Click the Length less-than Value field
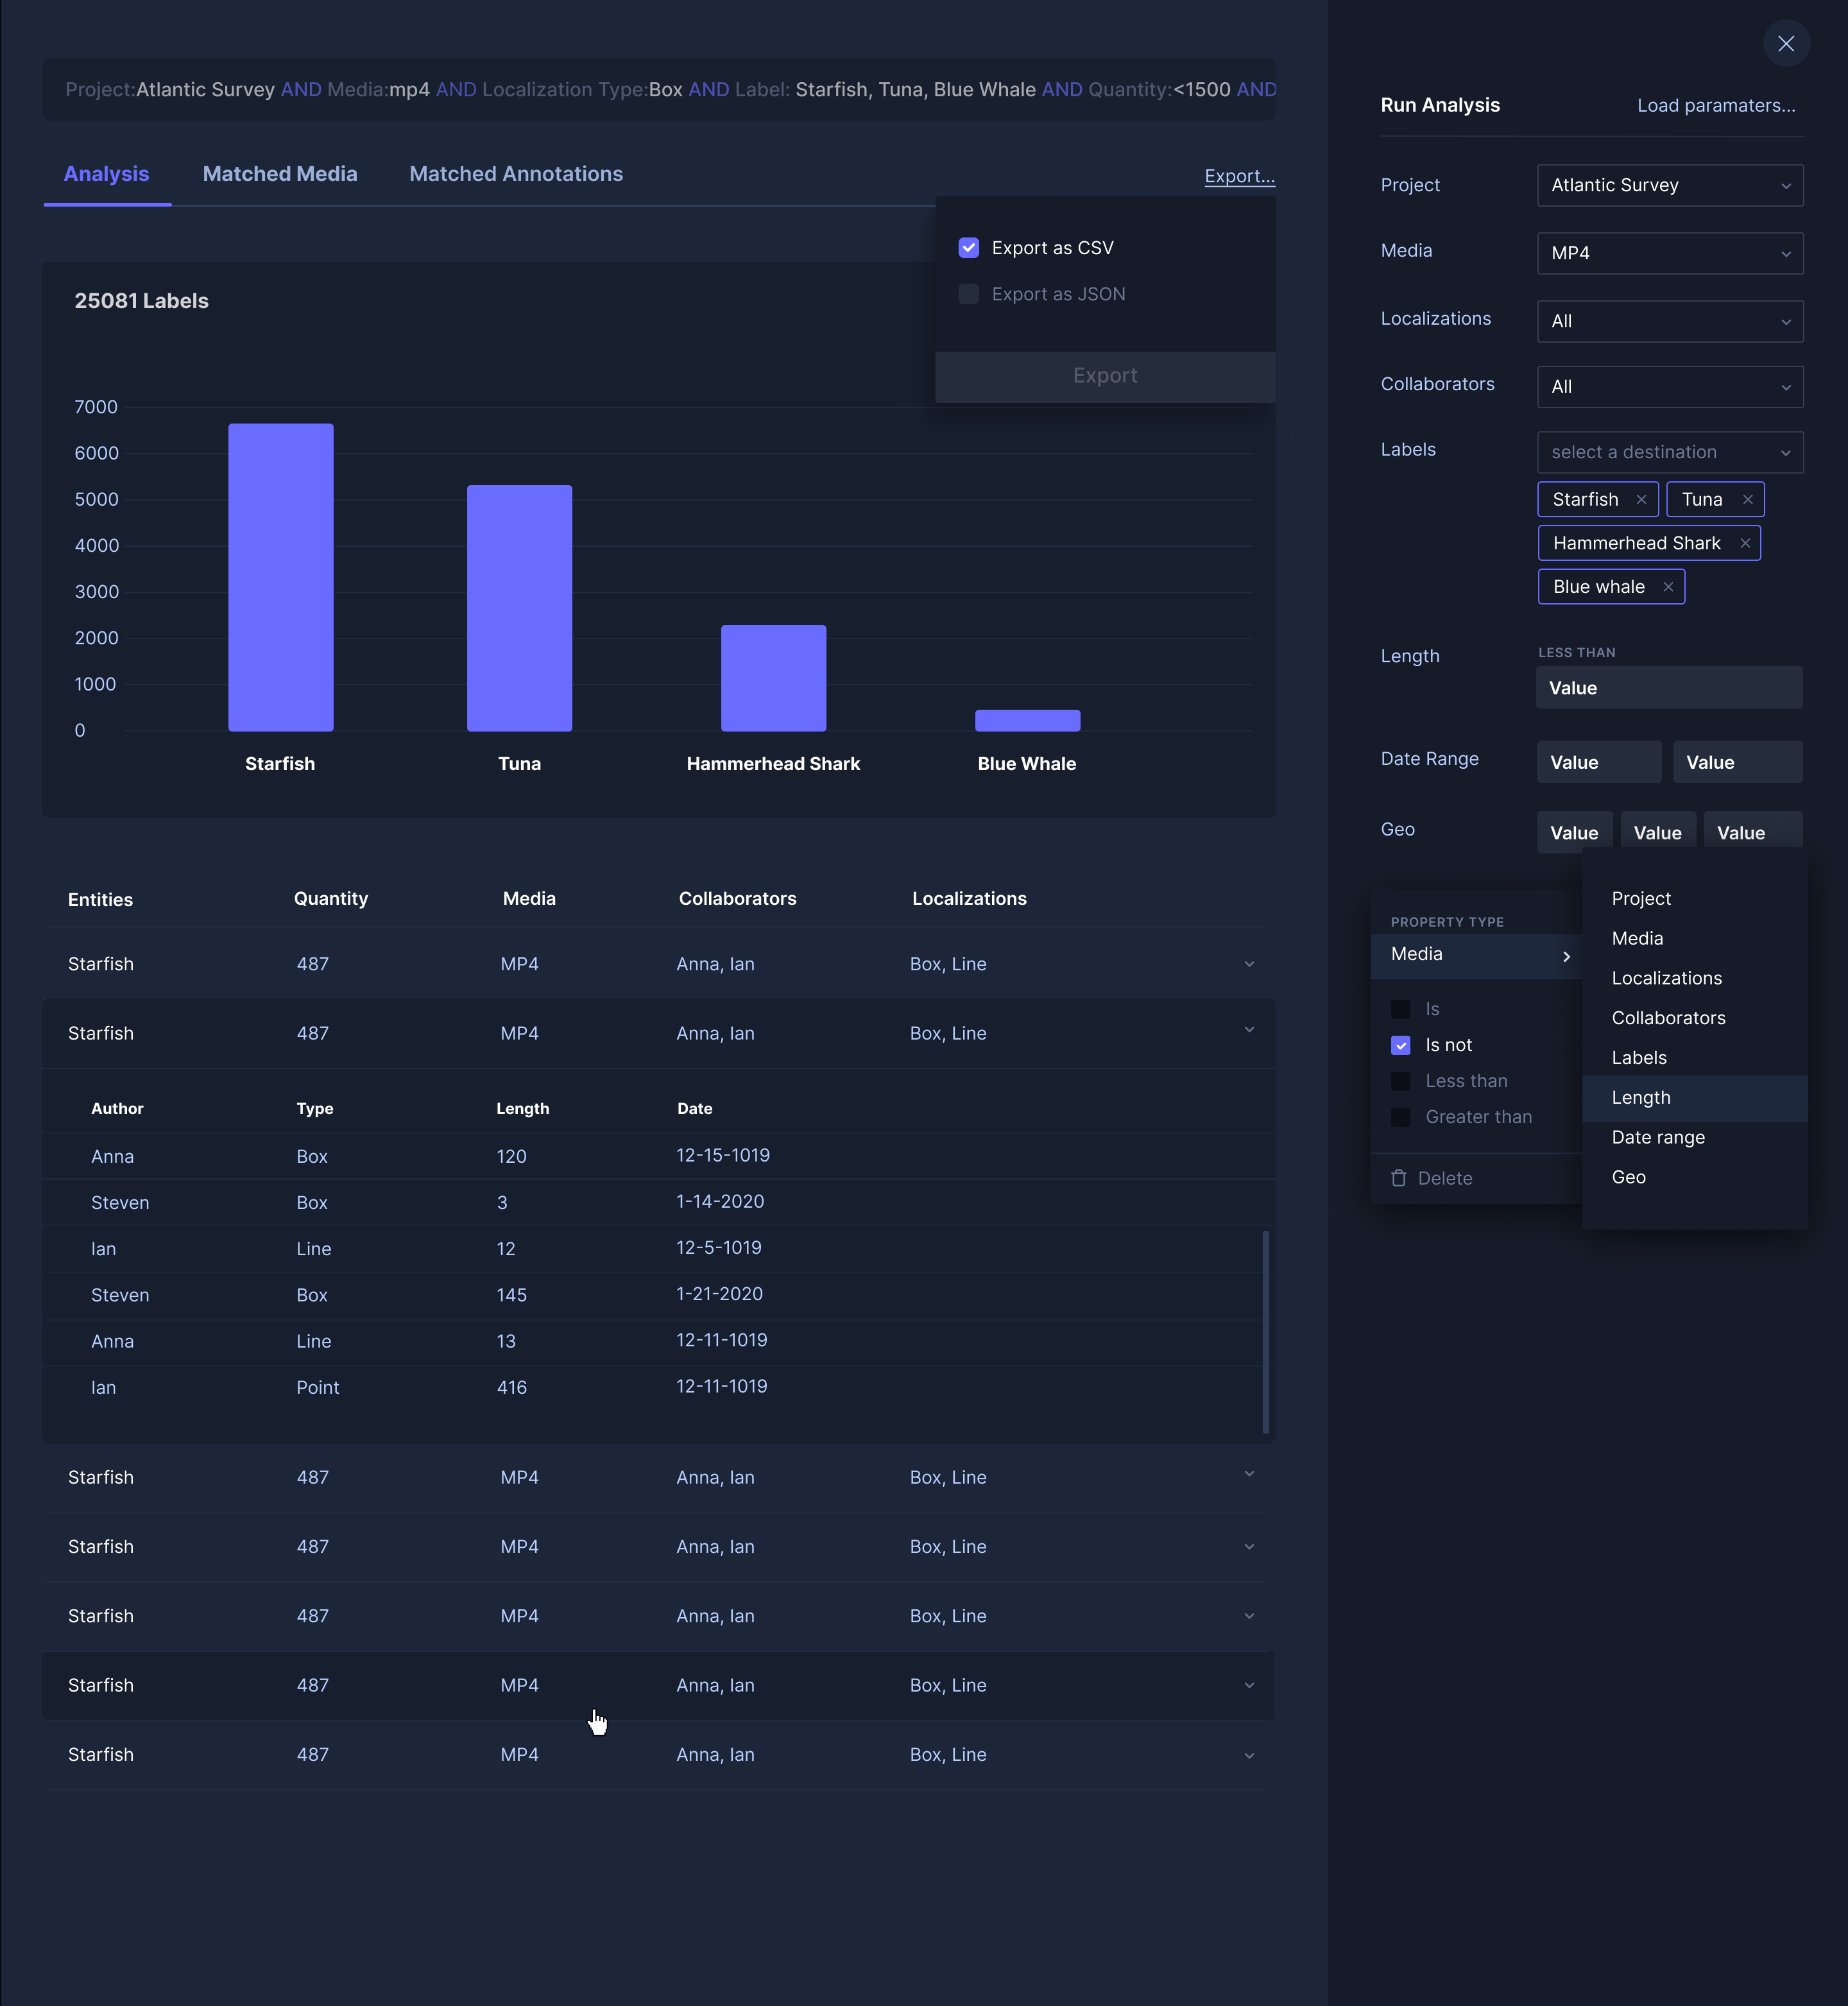This screenshot has width=1848, height=2006. pyautogui.click(x=1668, y=688)
